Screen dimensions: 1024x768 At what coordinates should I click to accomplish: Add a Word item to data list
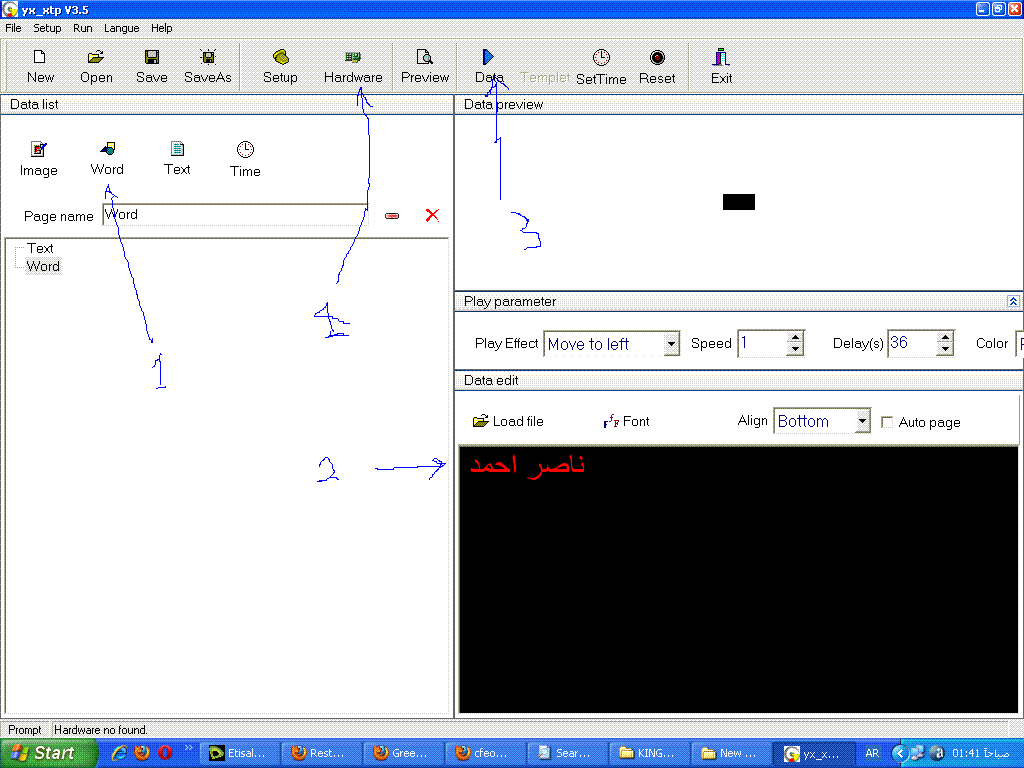[x=107, y=159]
